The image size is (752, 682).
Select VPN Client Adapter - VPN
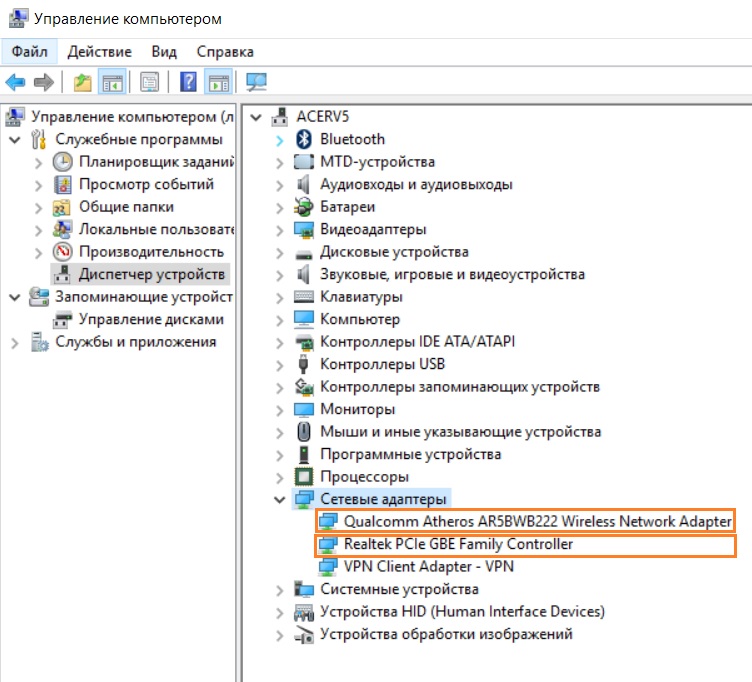pos(429,566)
